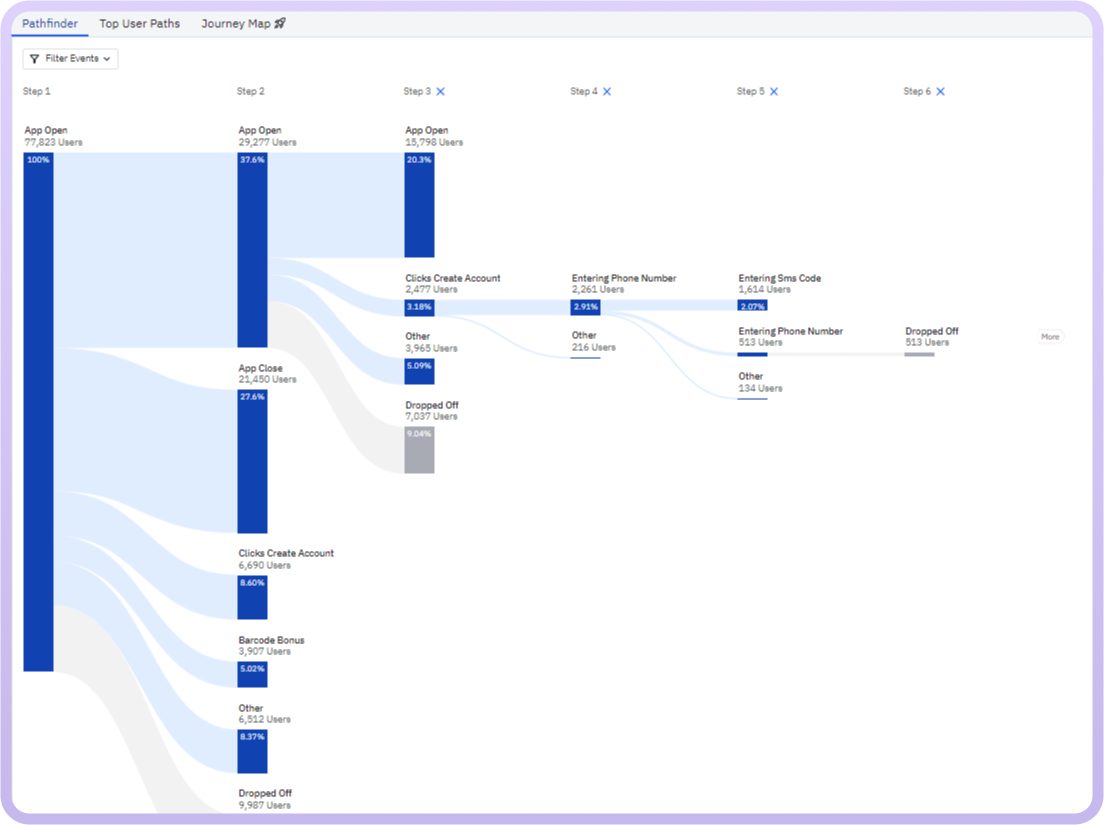Remove Step 4 using its X icon

607,92
